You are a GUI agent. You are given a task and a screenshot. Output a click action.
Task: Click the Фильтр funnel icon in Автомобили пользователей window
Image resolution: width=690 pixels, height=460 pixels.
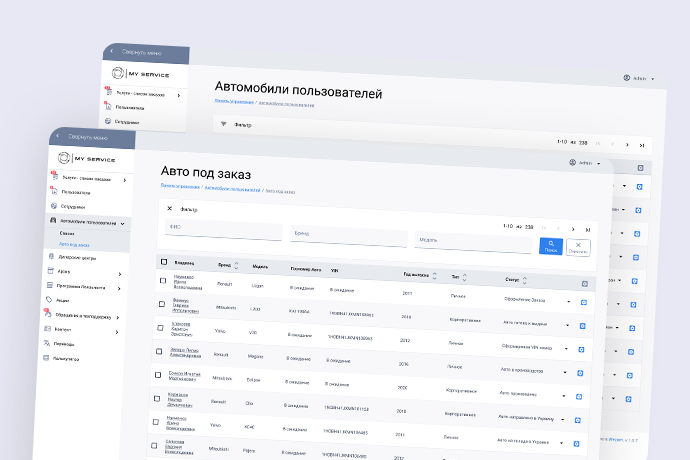pos(224,124)
